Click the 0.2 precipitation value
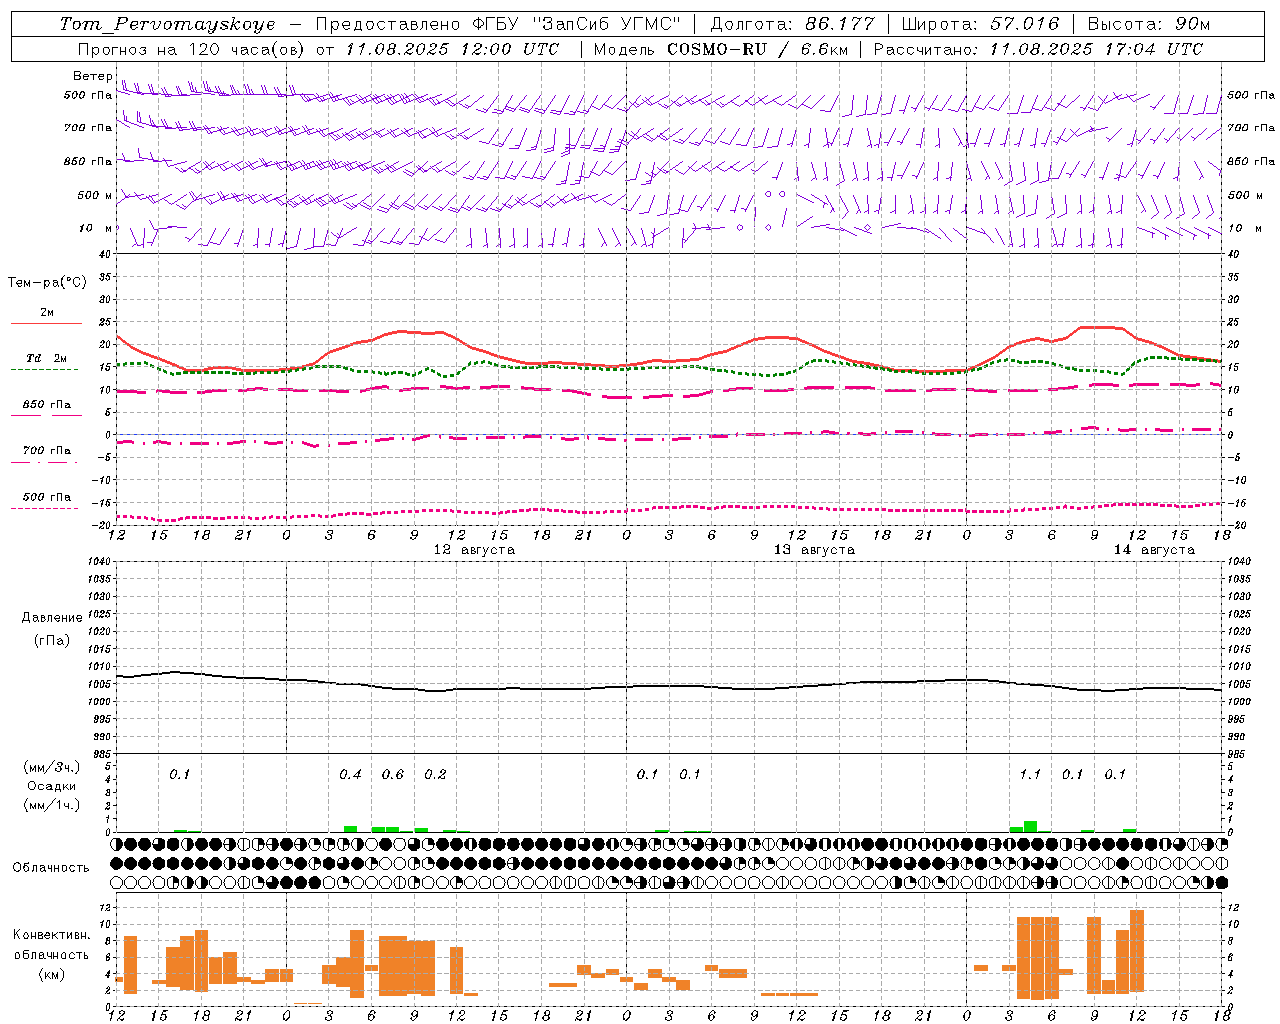Viewport: 1280px width, 1024px height. tap(435, 775)
